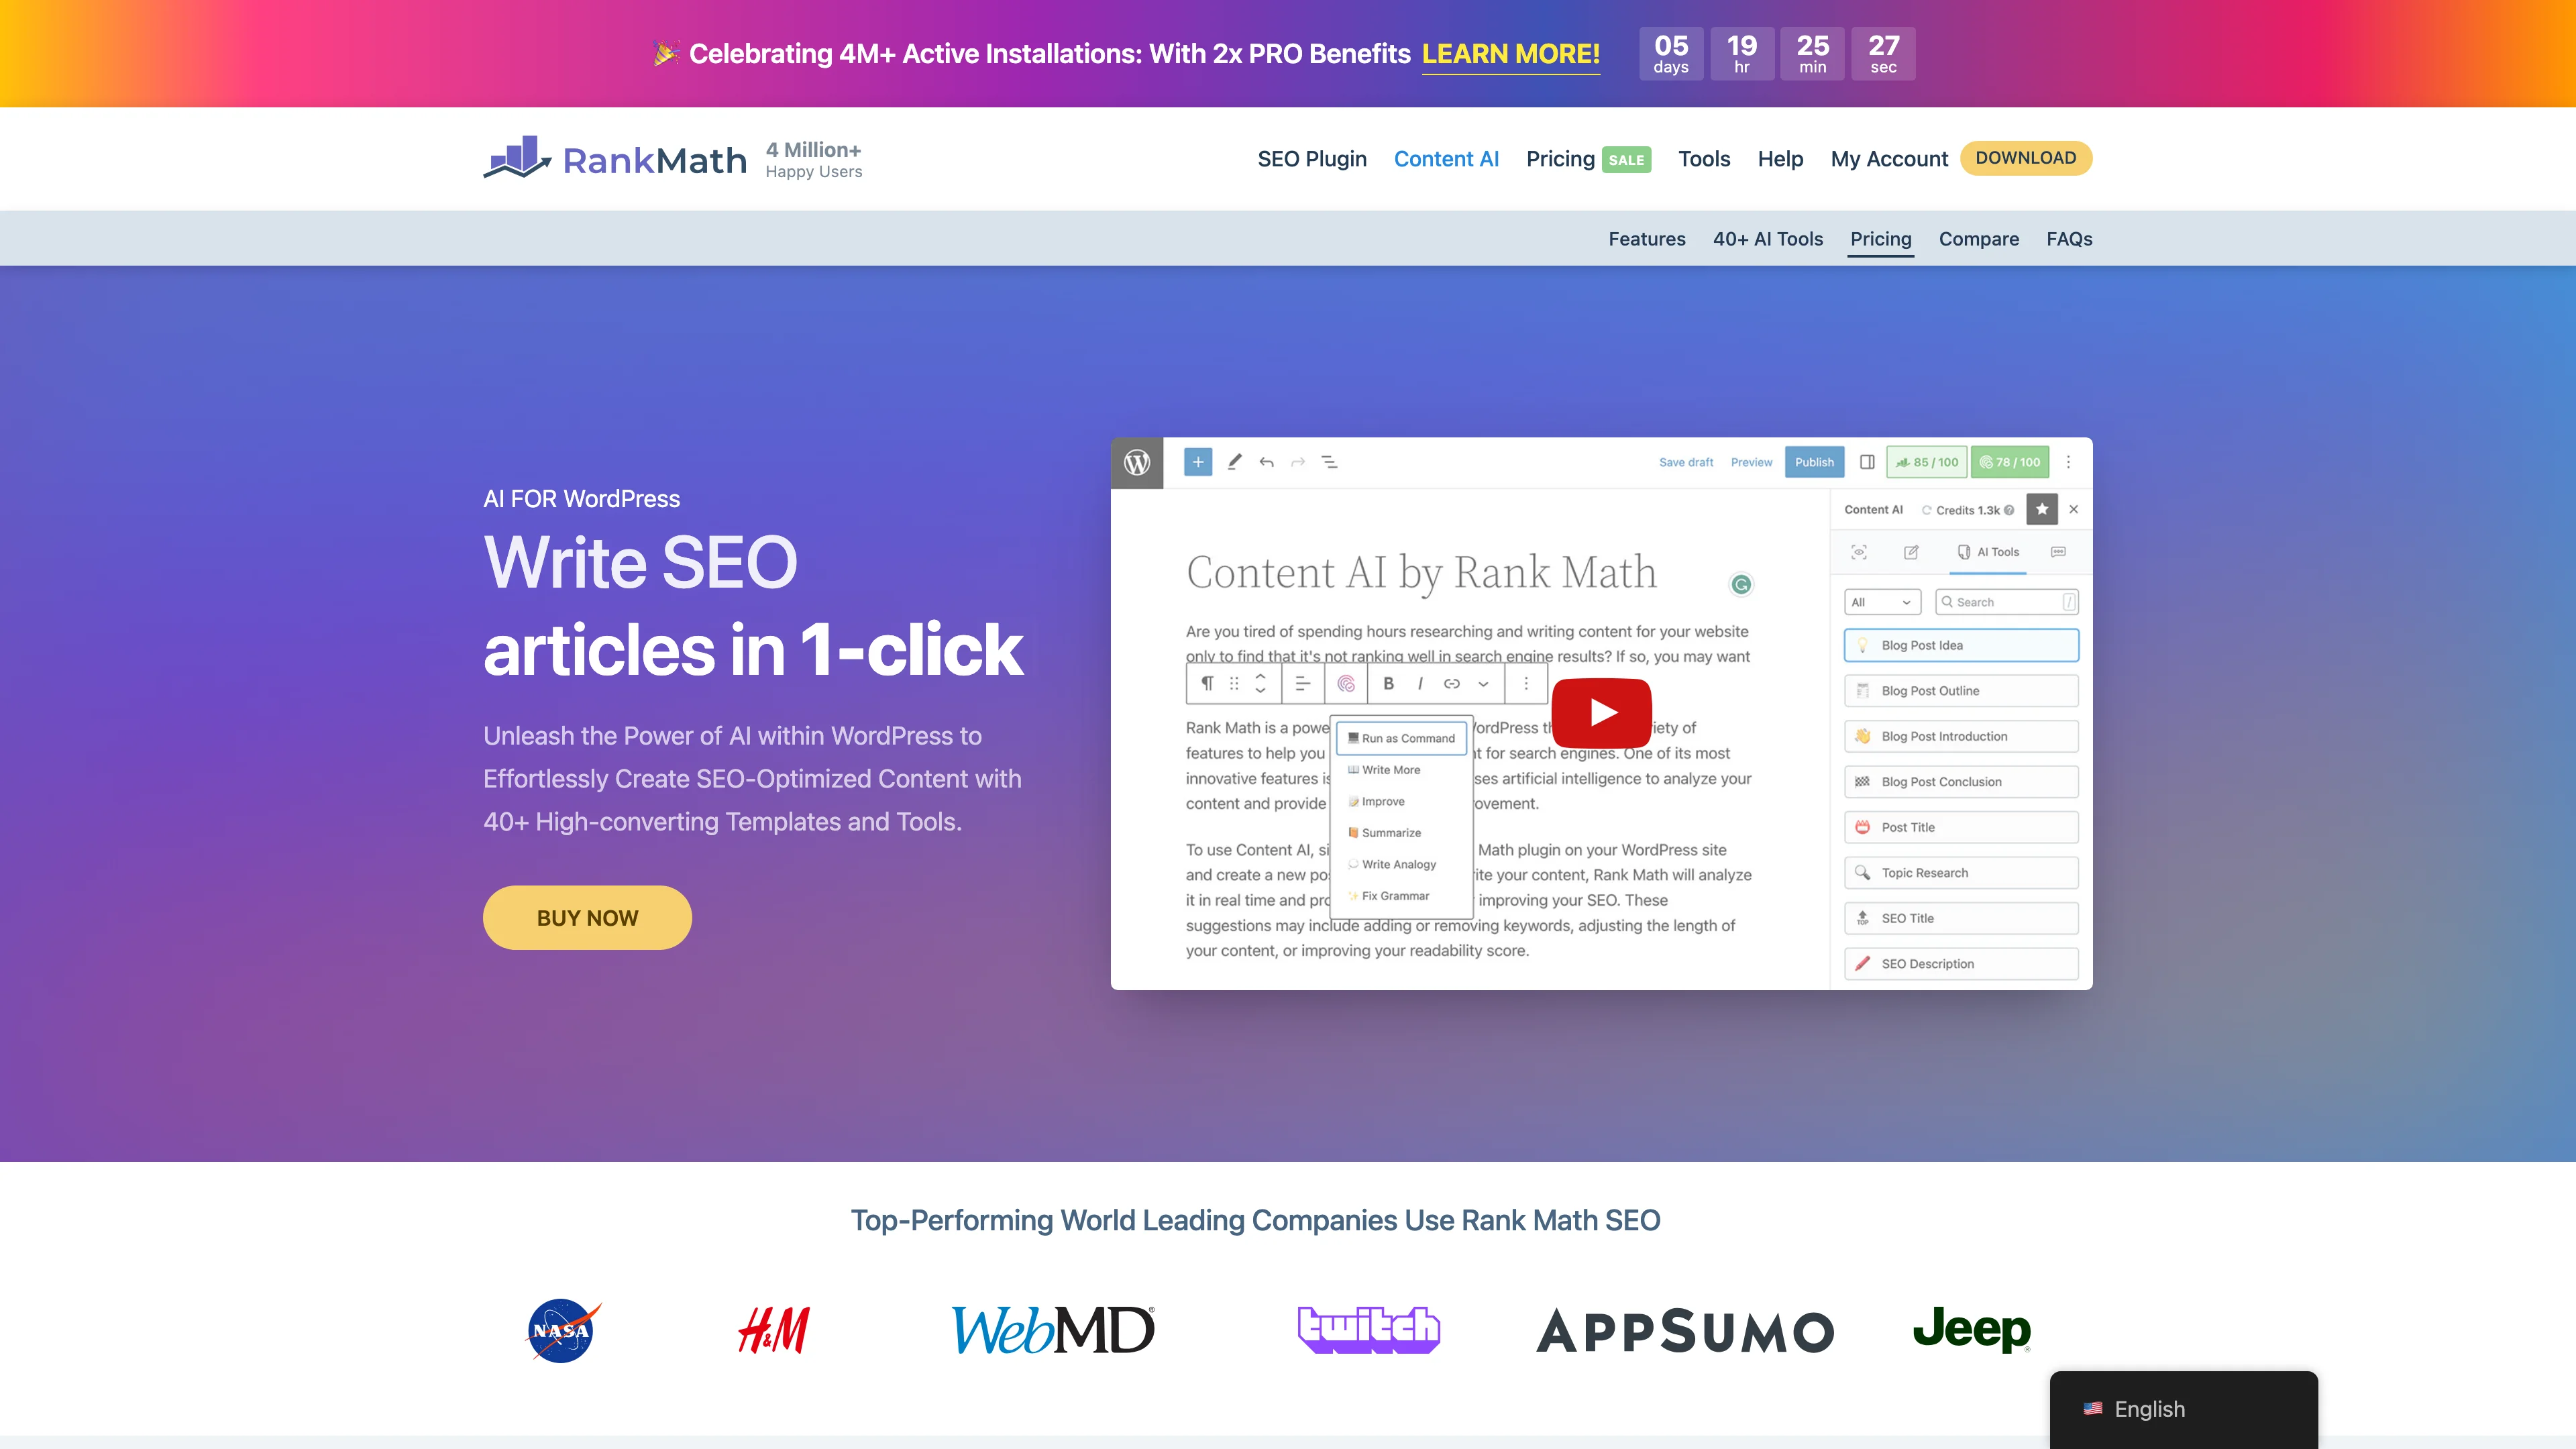
Task: Close the Content AI panel
Action: pyautogui.click(x=2074, y=509)
